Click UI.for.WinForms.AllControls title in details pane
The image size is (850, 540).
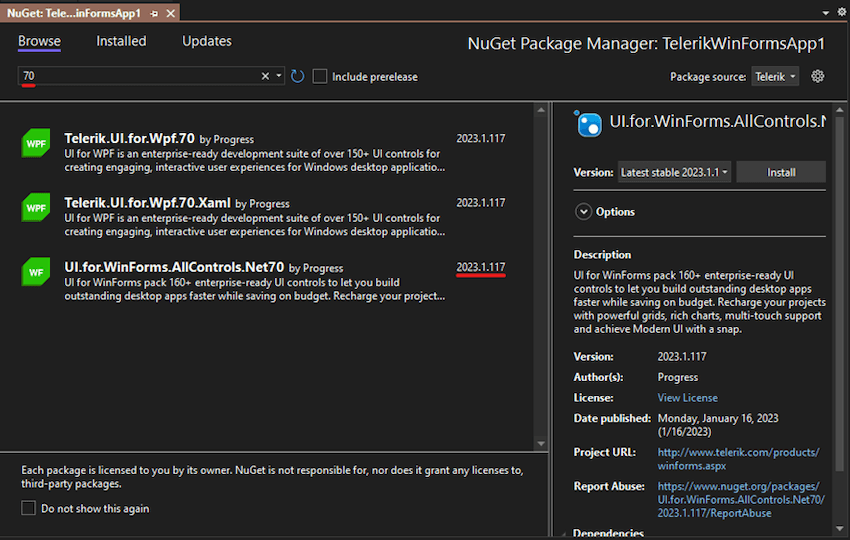[718, 121]
